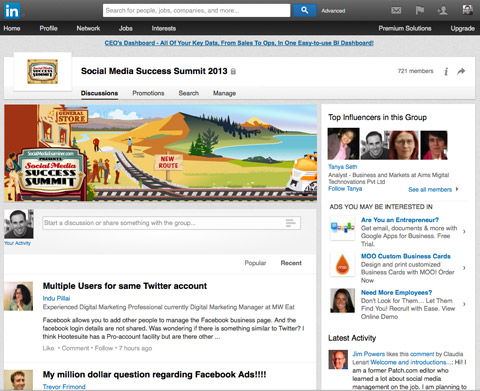This screenshot has height=391, width=480.
Task: Click the Social Media Success Summit group logo
Action: [42, 71]
